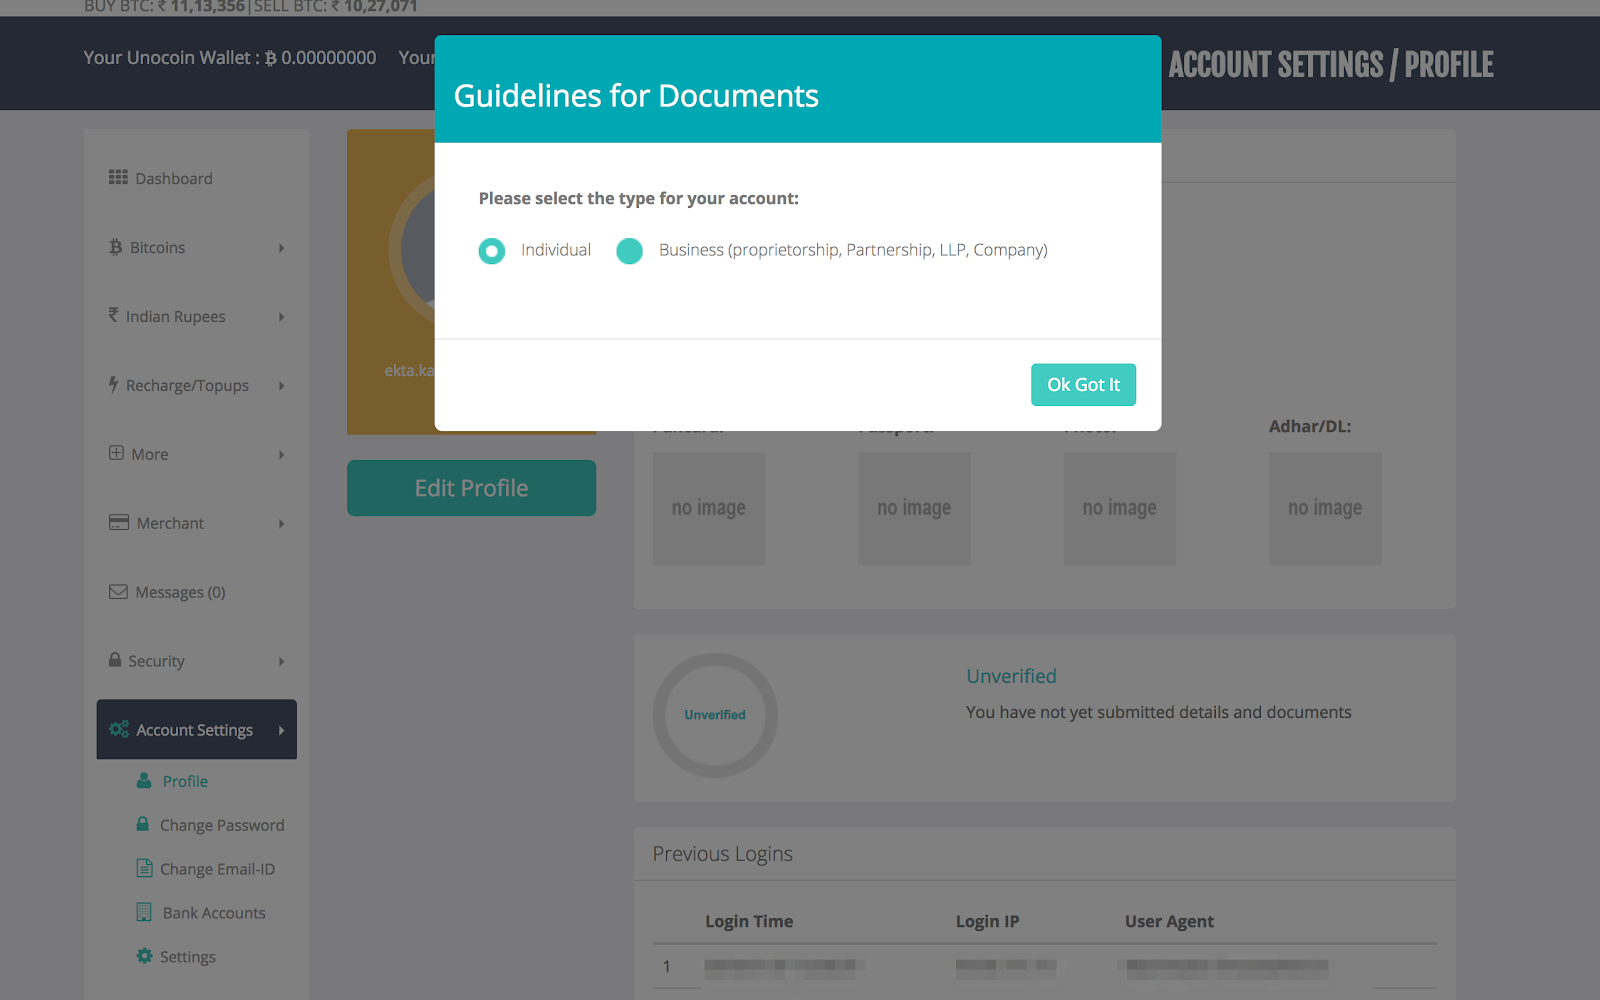Expand the Recharge/Topups menu arrow
The image size is (1600, 1000).
coord(282,386)
